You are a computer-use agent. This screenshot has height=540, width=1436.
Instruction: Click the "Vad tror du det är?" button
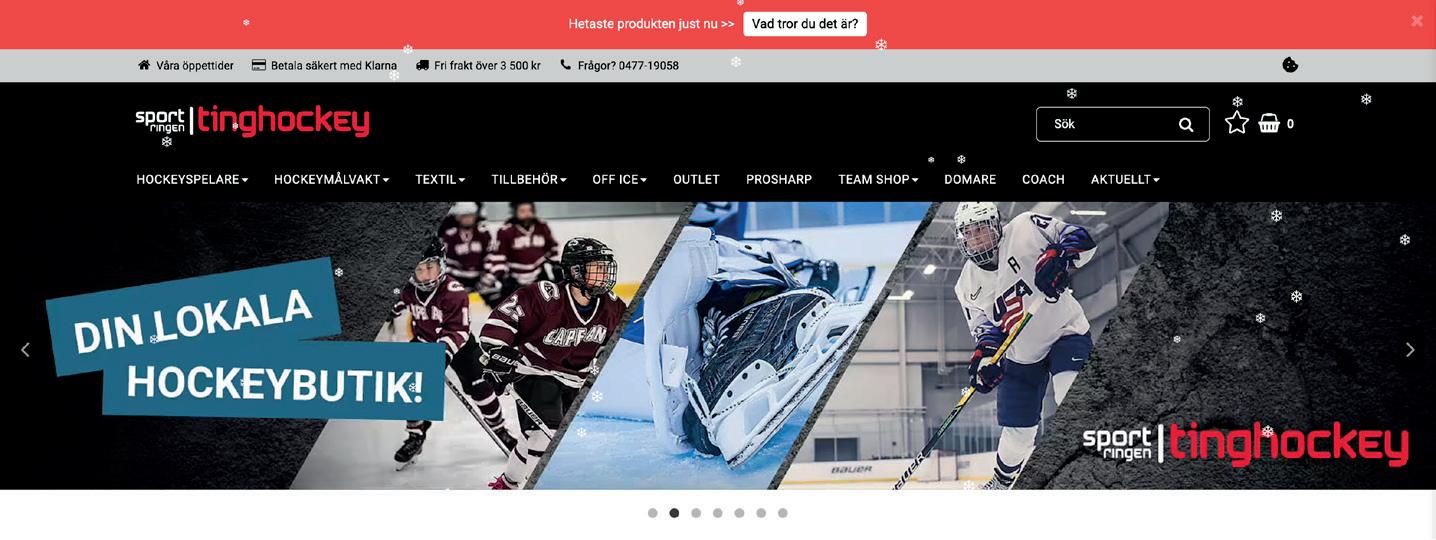click(805, 24)
